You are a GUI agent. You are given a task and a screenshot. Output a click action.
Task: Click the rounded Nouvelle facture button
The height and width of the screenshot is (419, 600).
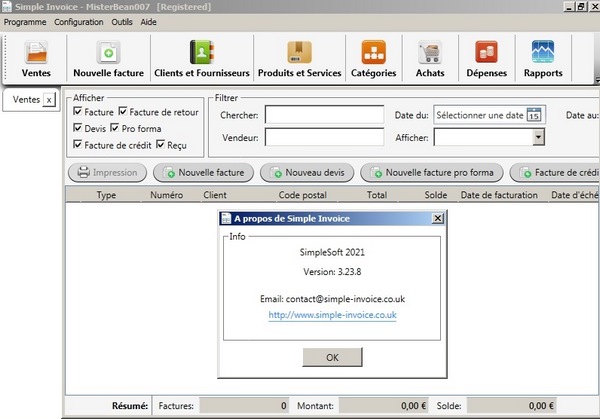pos(203,173)
